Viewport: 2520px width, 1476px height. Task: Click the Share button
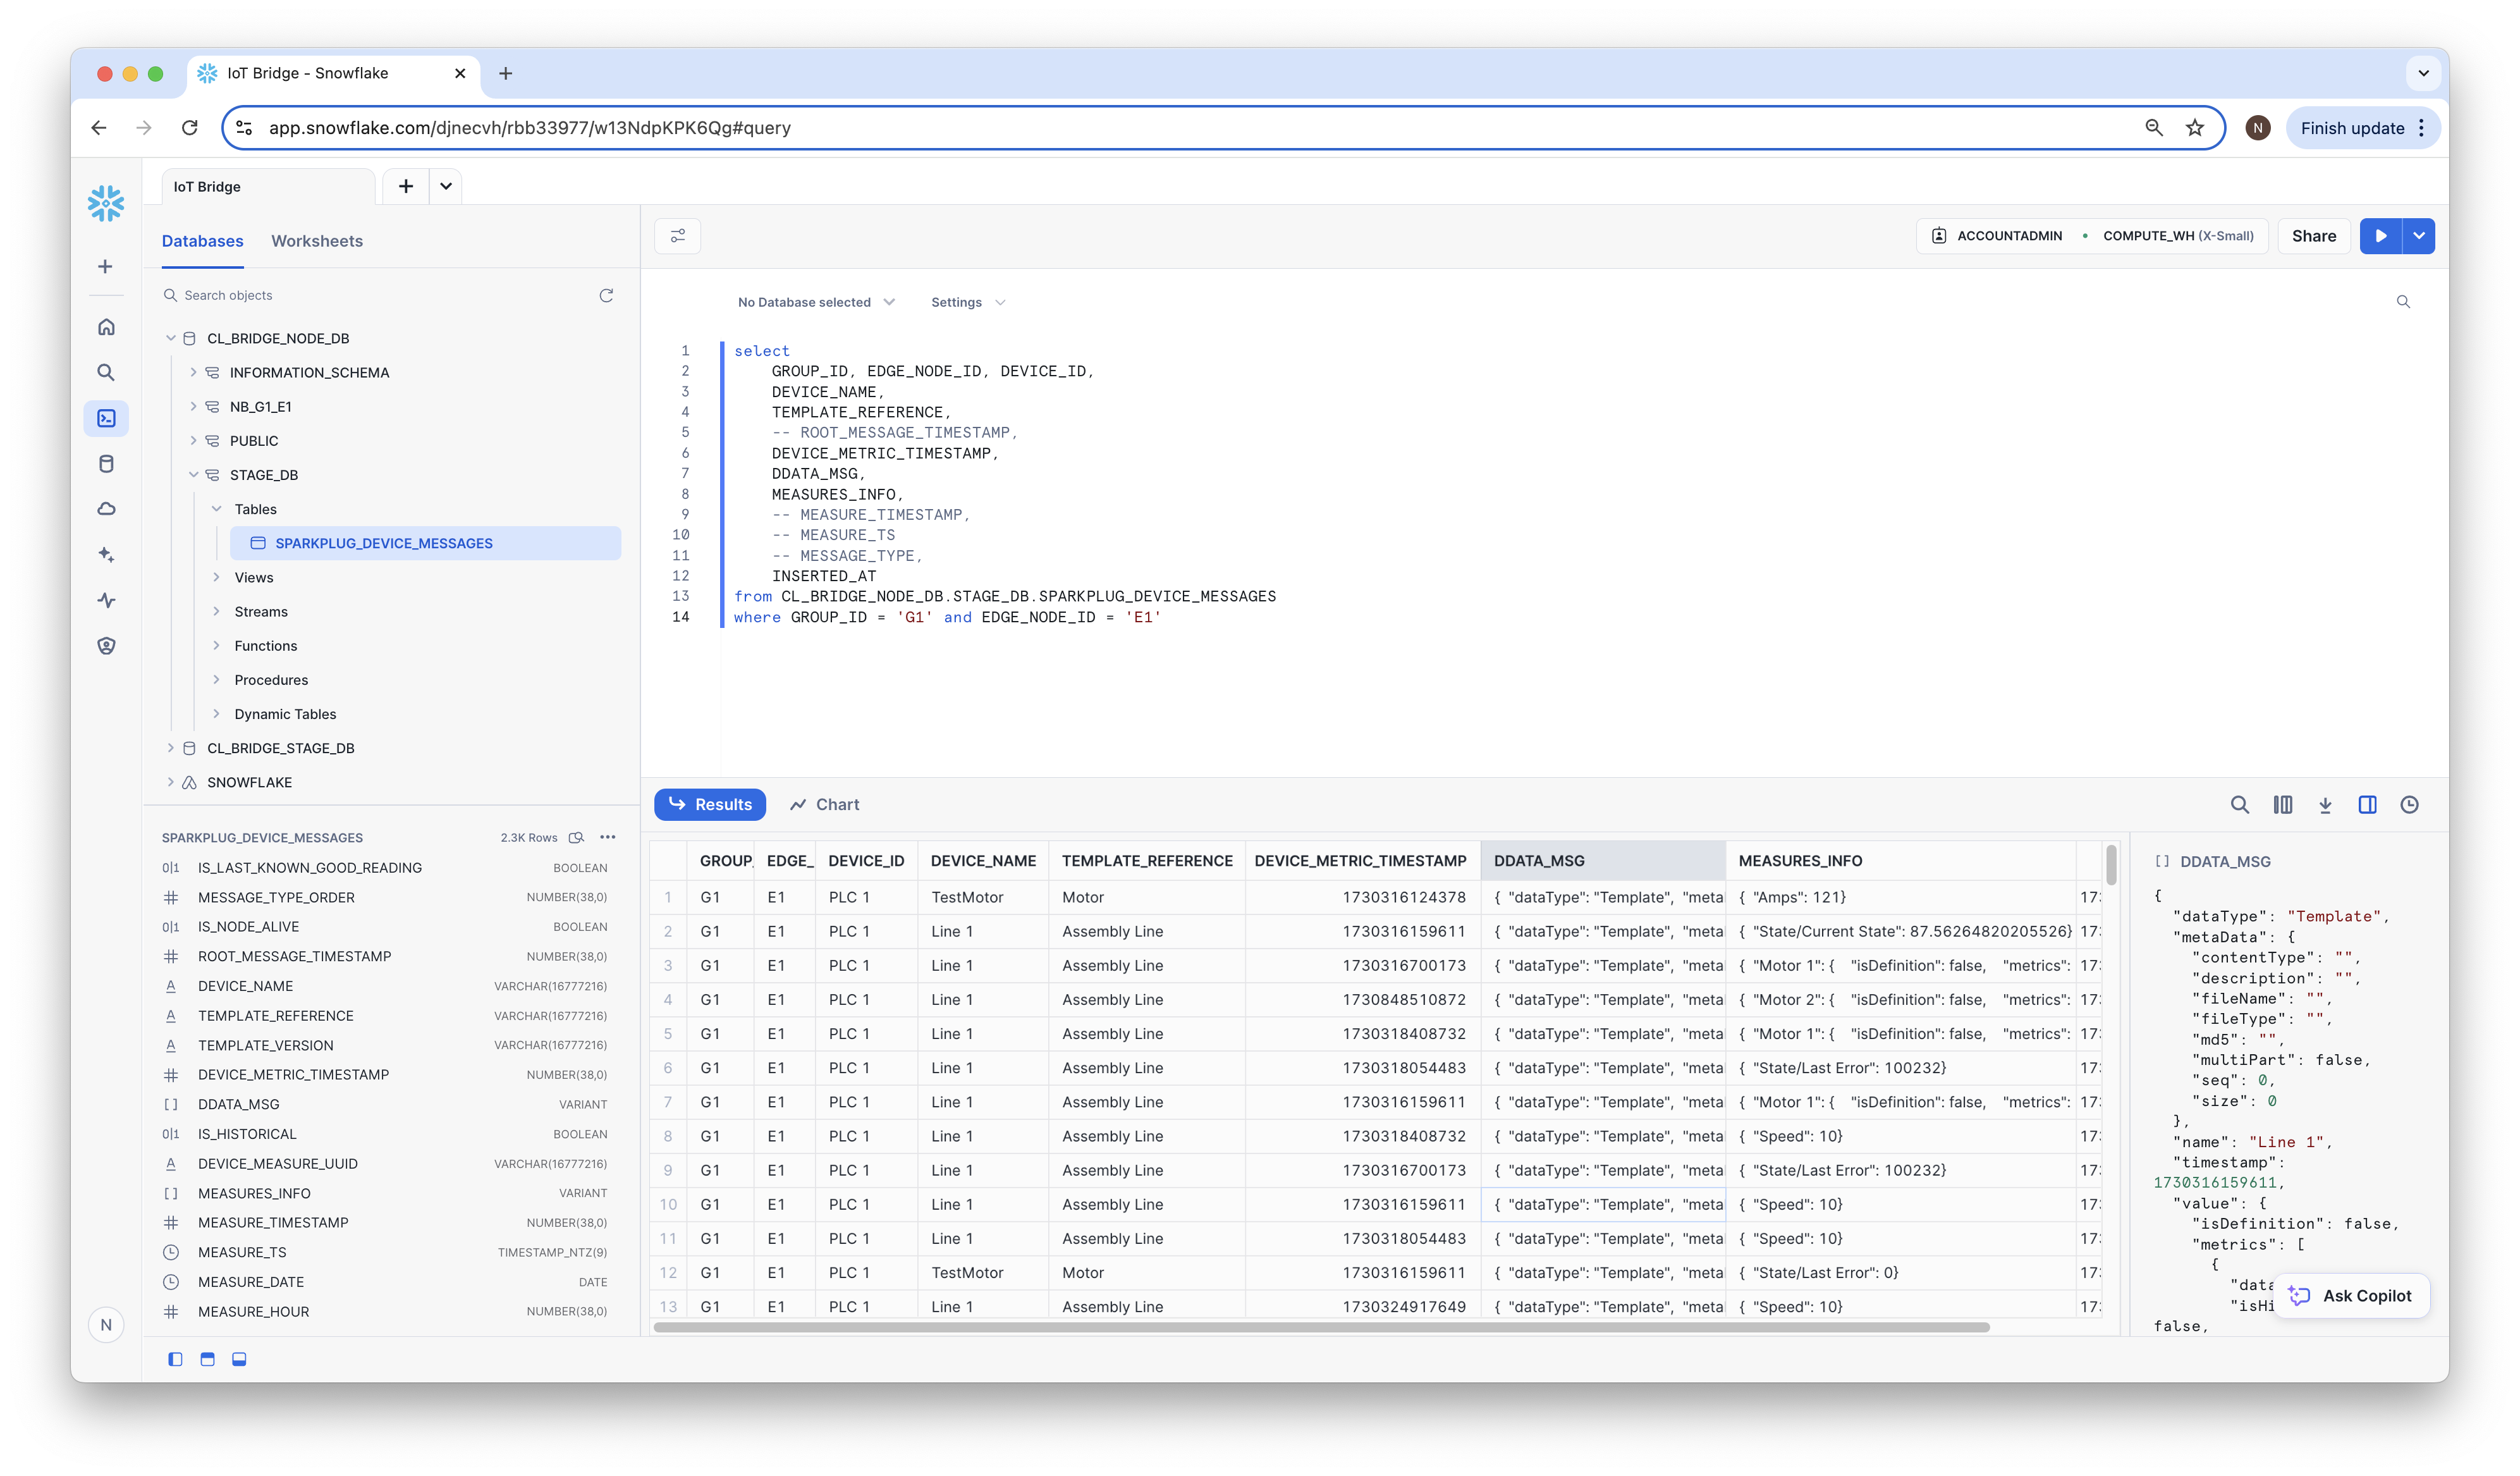pyautogui.click(x=2313, y=236)
